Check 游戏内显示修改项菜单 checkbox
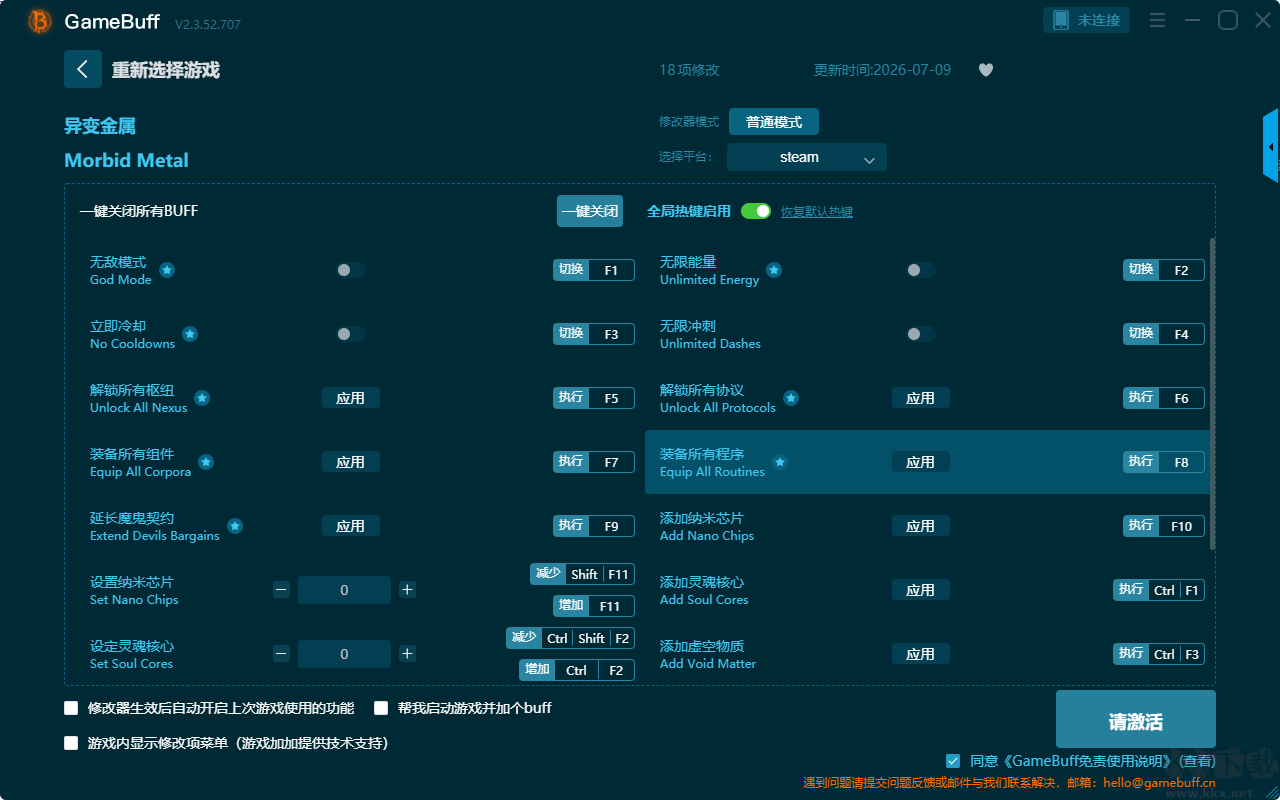The image size is (1280, 800). (71, 743)
